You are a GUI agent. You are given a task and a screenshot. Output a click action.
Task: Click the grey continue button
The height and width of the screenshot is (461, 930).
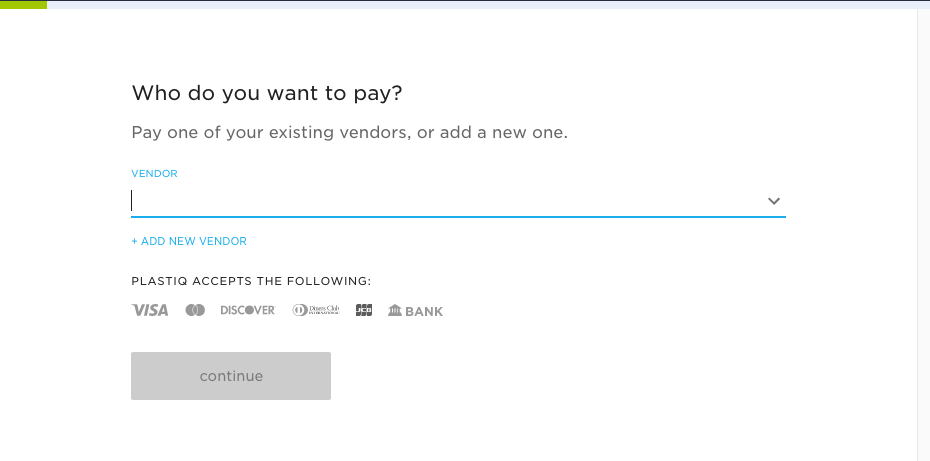pos(231,376)
